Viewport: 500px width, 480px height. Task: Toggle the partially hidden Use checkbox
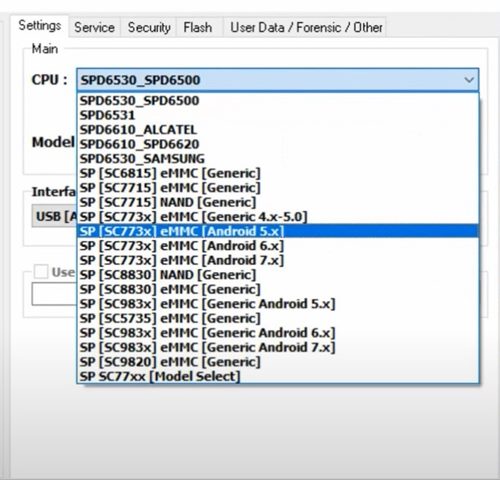41,272
